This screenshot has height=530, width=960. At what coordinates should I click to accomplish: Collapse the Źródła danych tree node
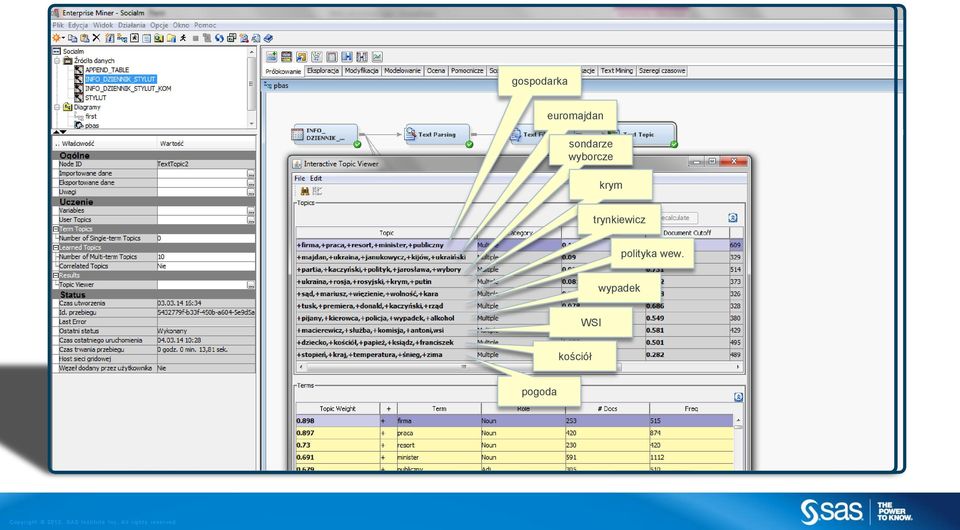coord(57,61)
